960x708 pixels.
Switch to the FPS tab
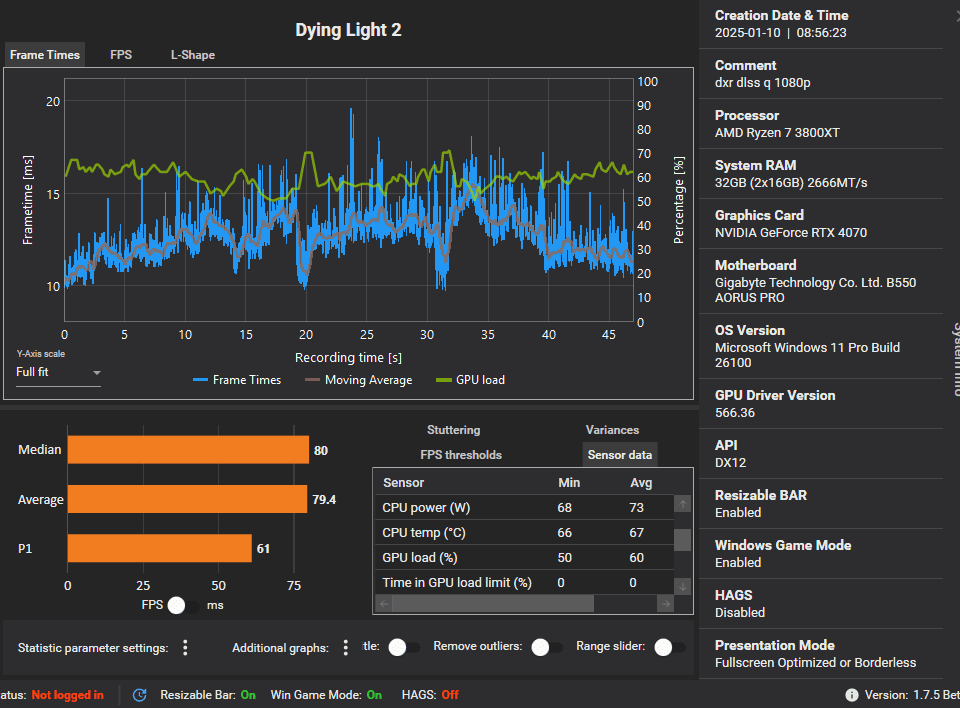tap(121, 55)
